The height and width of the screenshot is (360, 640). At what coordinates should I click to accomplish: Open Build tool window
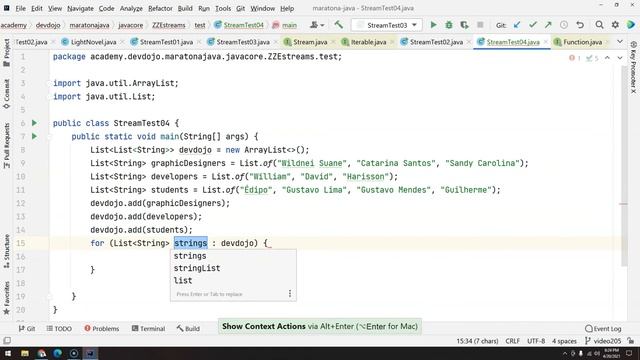(188, 328)
